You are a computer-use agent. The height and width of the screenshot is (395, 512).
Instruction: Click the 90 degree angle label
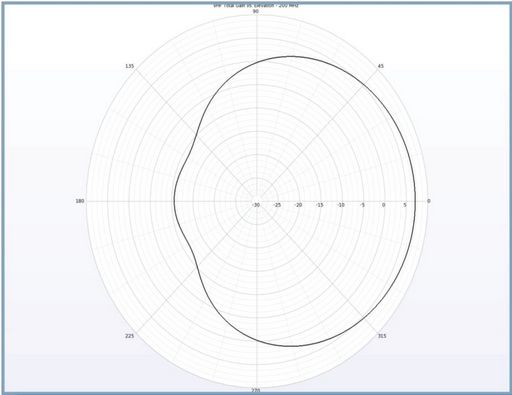coord(256,11)
